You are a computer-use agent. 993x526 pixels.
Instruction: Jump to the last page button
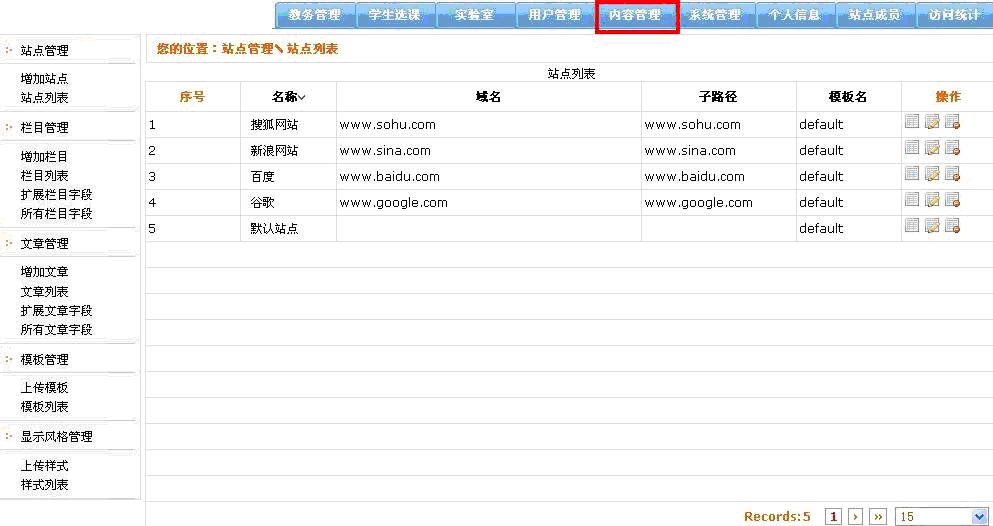pyautogui.click(x=877, y=516)
